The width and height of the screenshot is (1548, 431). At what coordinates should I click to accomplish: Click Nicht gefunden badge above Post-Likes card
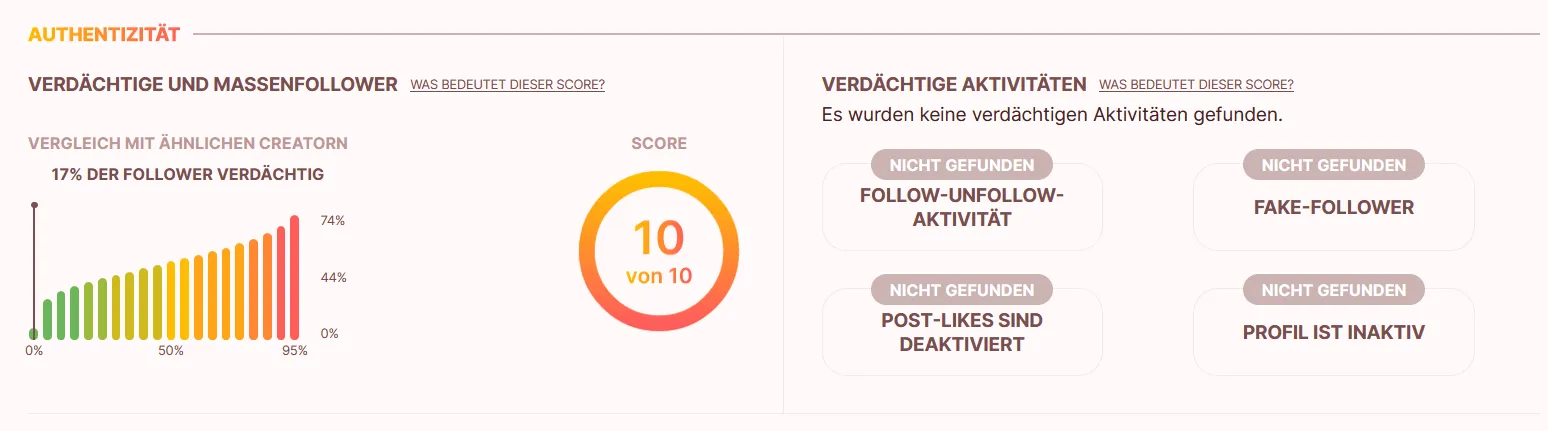pos(961,290)
